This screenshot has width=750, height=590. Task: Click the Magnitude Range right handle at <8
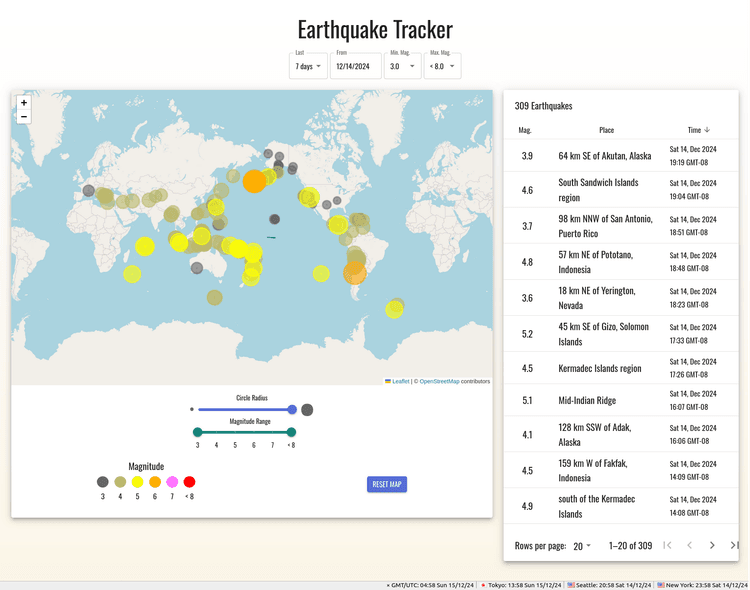[291, 433]
